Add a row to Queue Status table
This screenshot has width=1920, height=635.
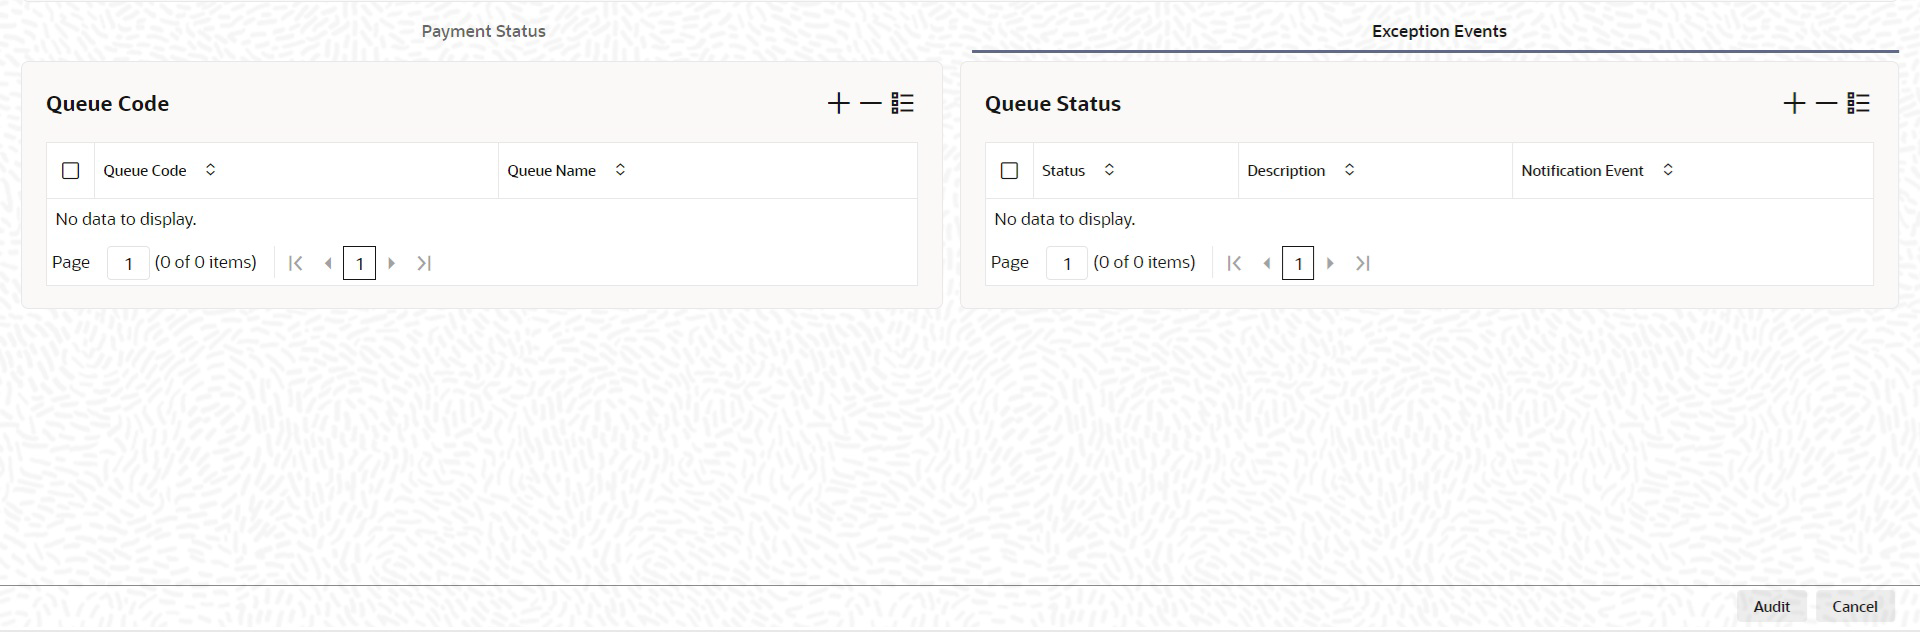coord(1794,103)
